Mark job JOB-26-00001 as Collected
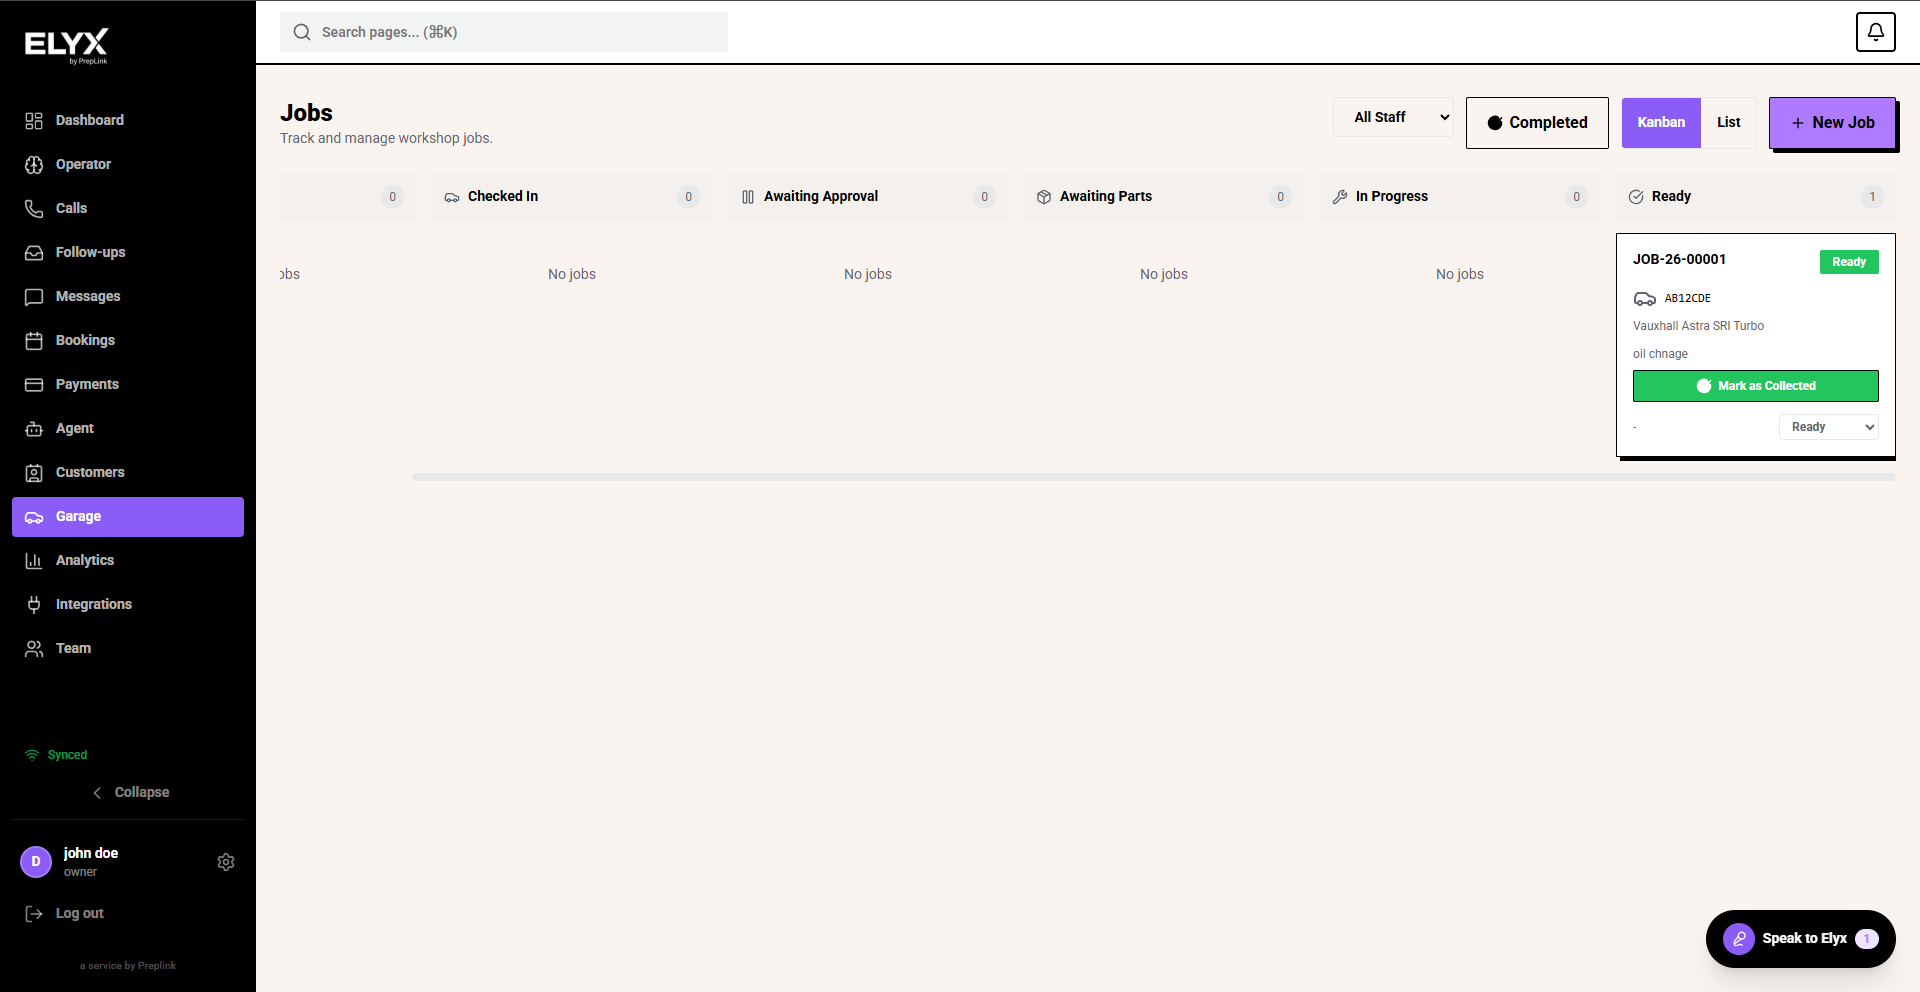The height and width of the screenshot is (992, 1920). pos(1755,386)
